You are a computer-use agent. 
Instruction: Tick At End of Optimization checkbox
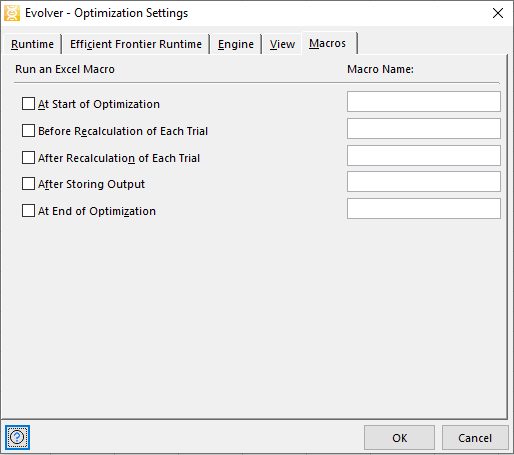(x=28, y=211)
